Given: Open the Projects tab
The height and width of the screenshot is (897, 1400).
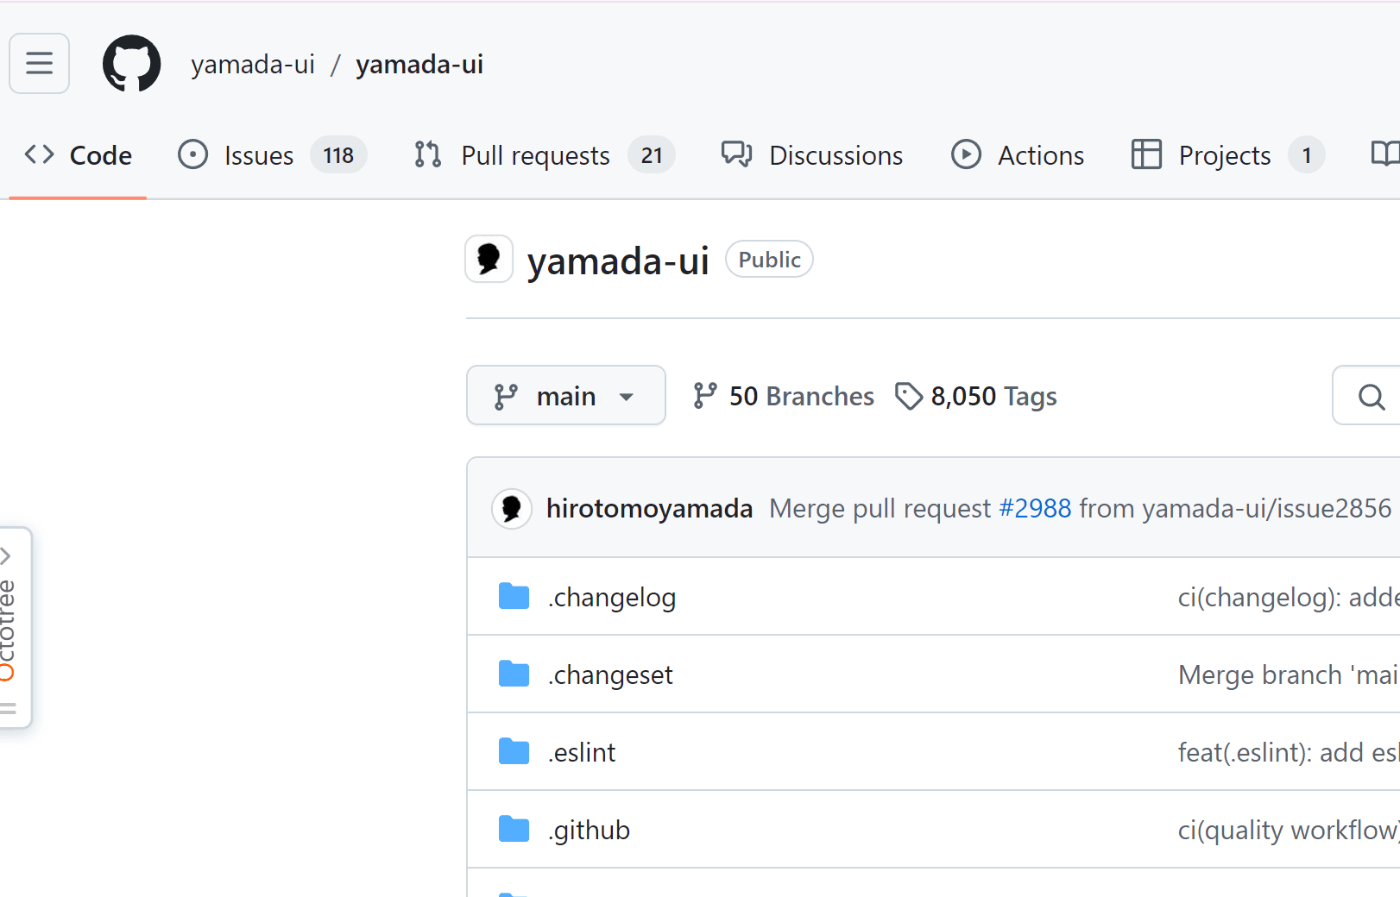Looking at the screenshot, I should [1228, 155].
